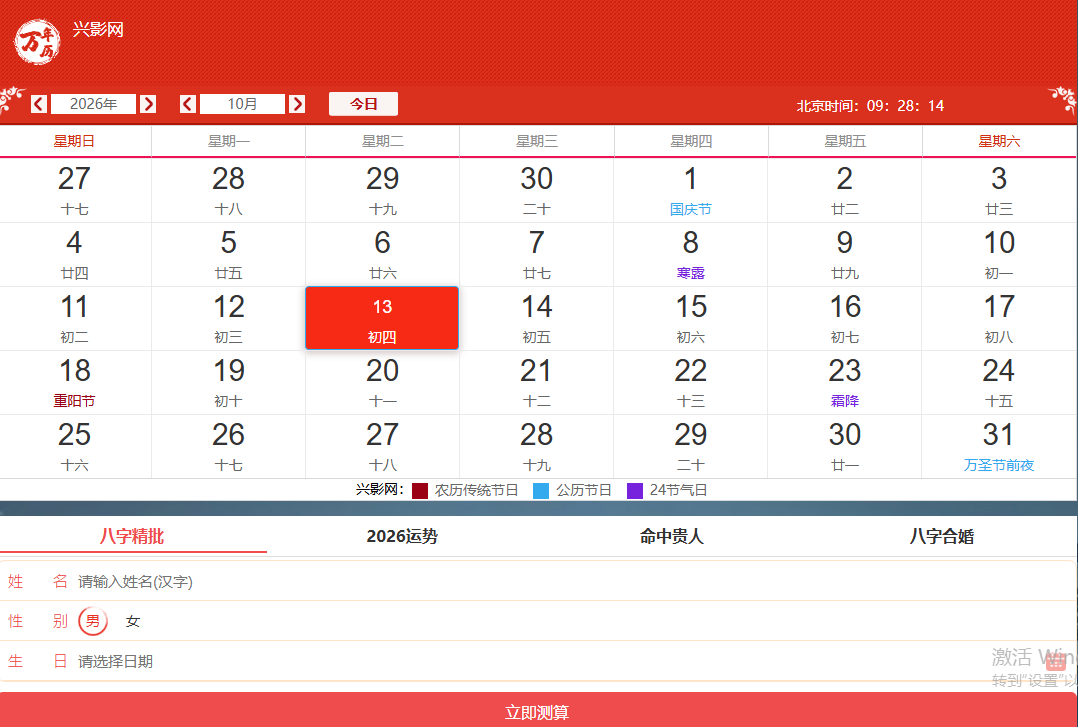
Task: Select date 8 寒露
Action: [691, 254]
